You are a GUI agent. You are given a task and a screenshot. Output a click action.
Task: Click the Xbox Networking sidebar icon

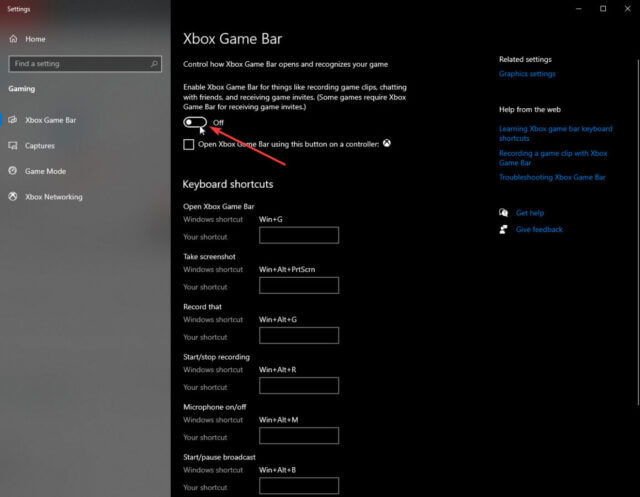tap(14, 197)
